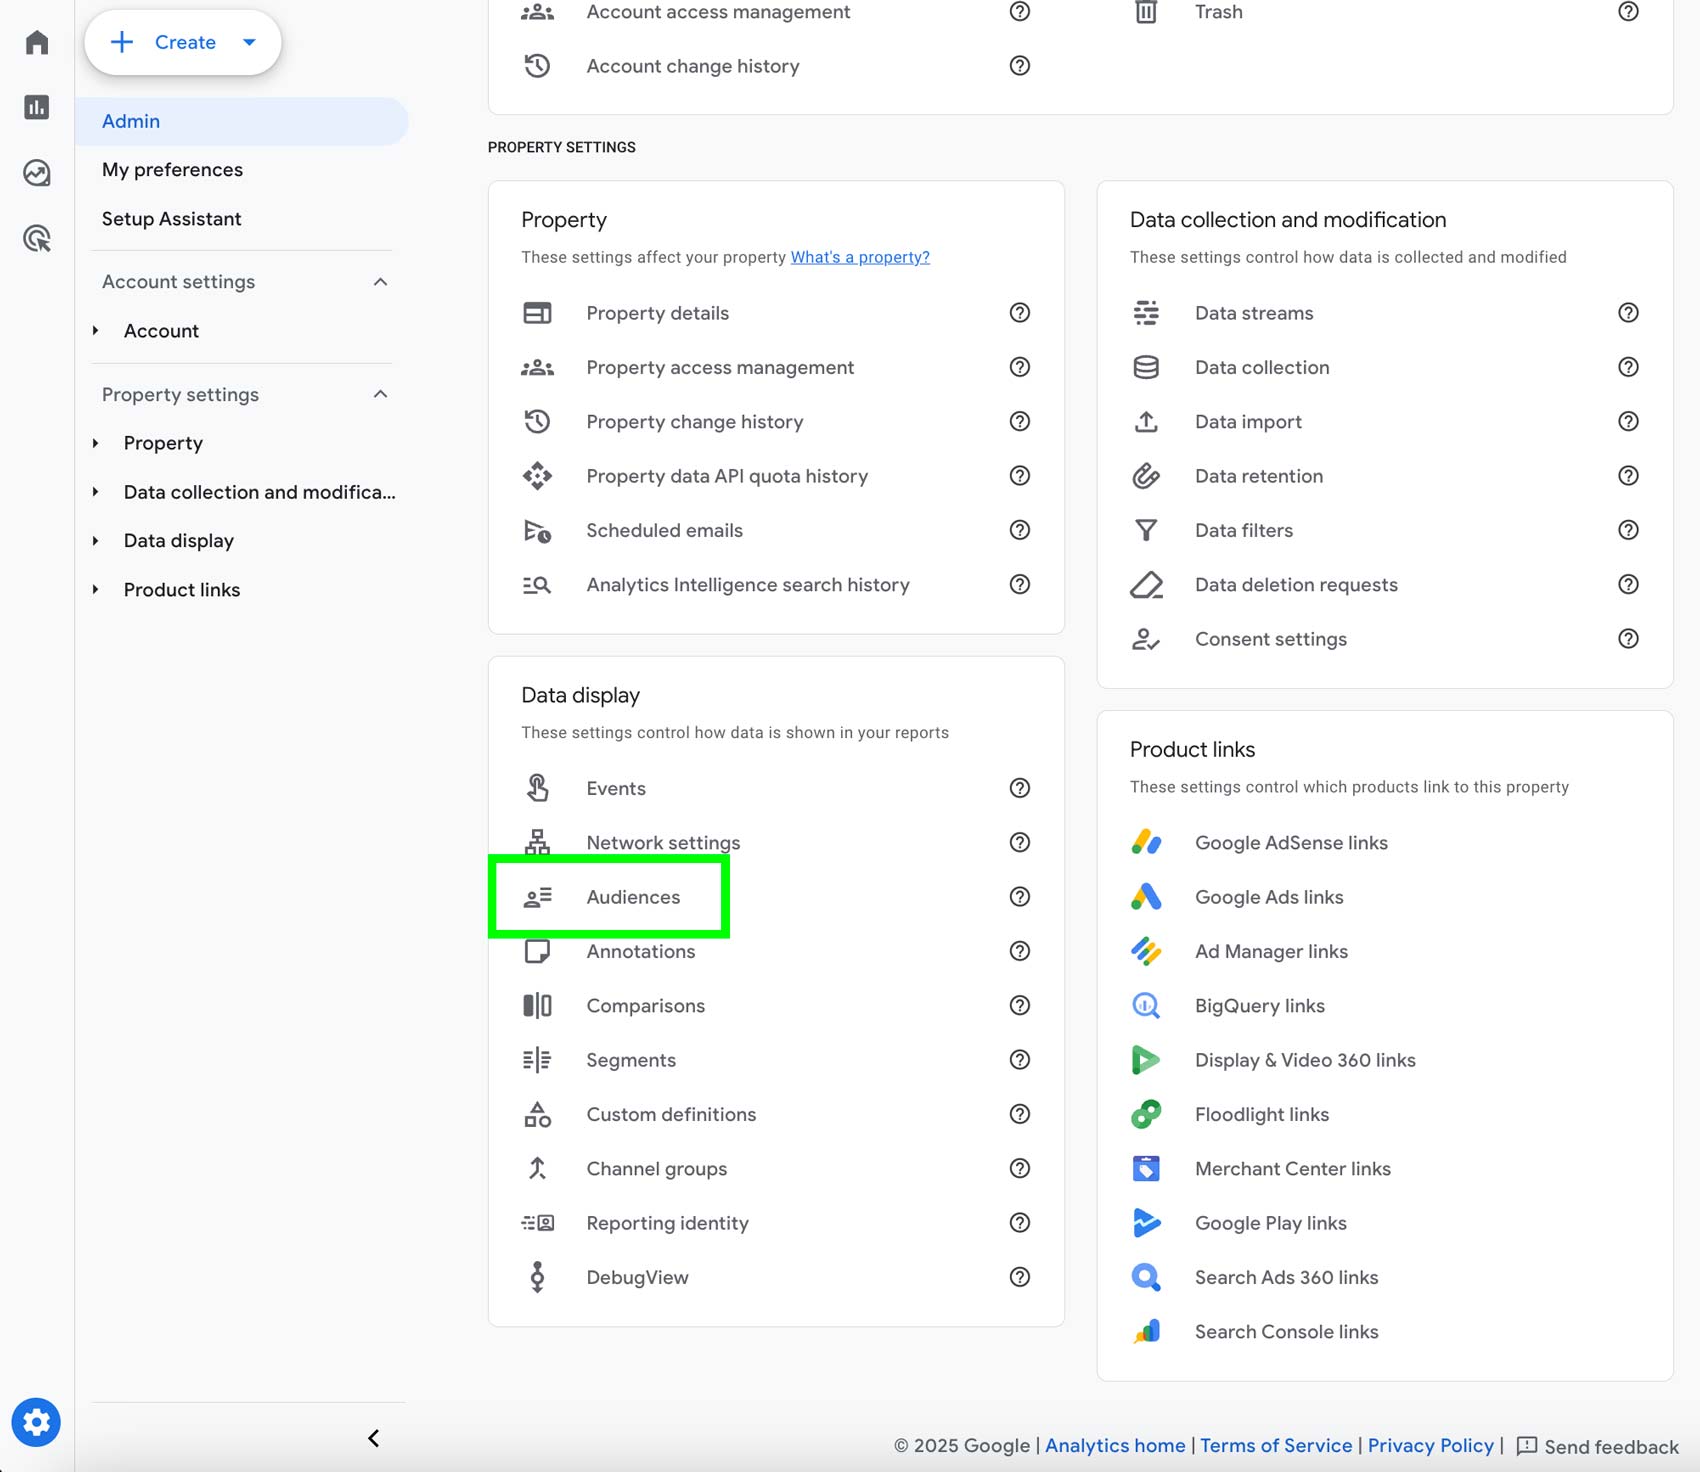Open the Create dropdown arrow

tap(249, 42)
